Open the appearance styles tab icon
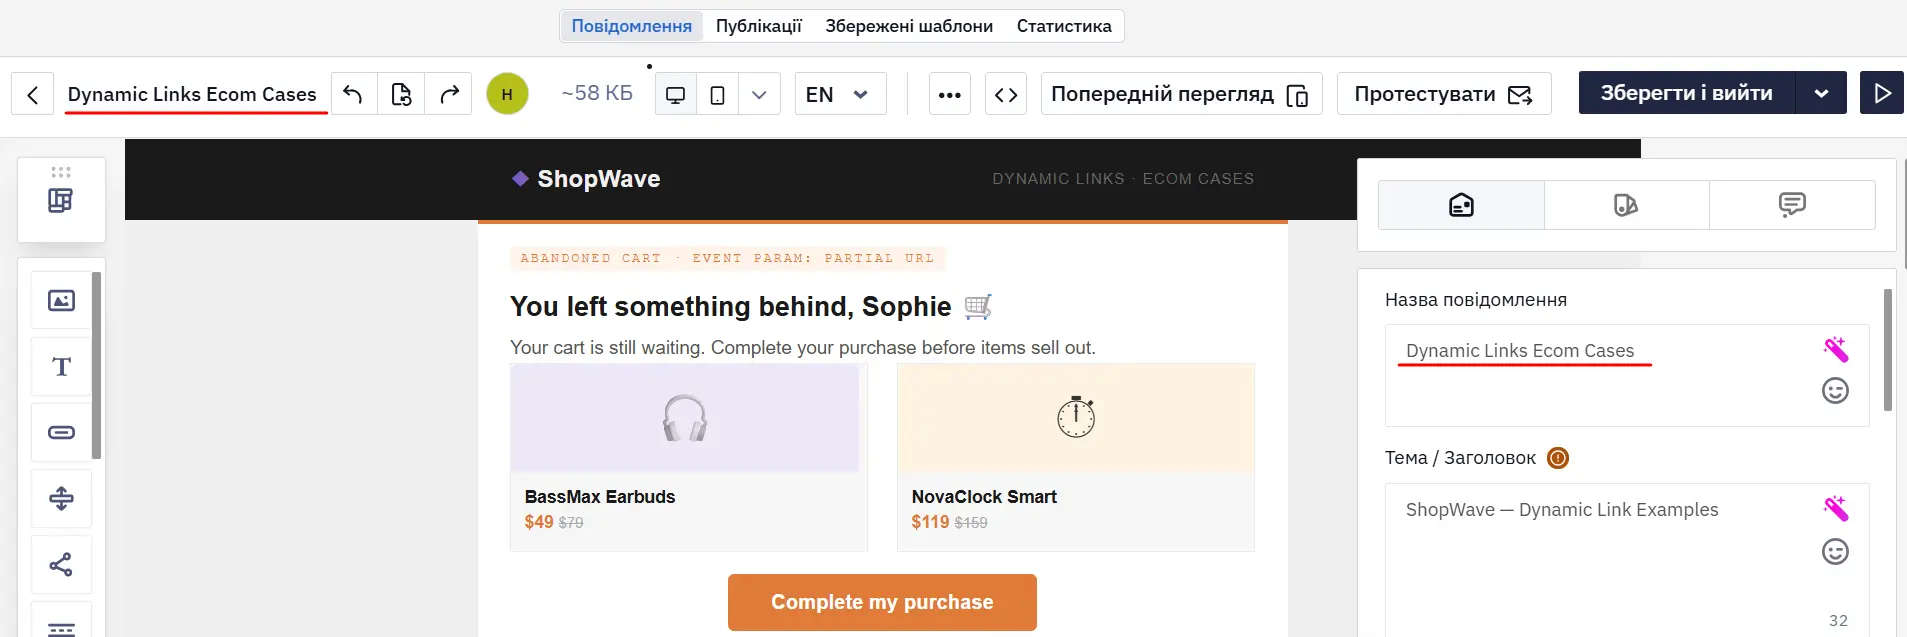The width and height of the screenshot is (1907, 637). pyautogui.click(x=1626, y=205)
